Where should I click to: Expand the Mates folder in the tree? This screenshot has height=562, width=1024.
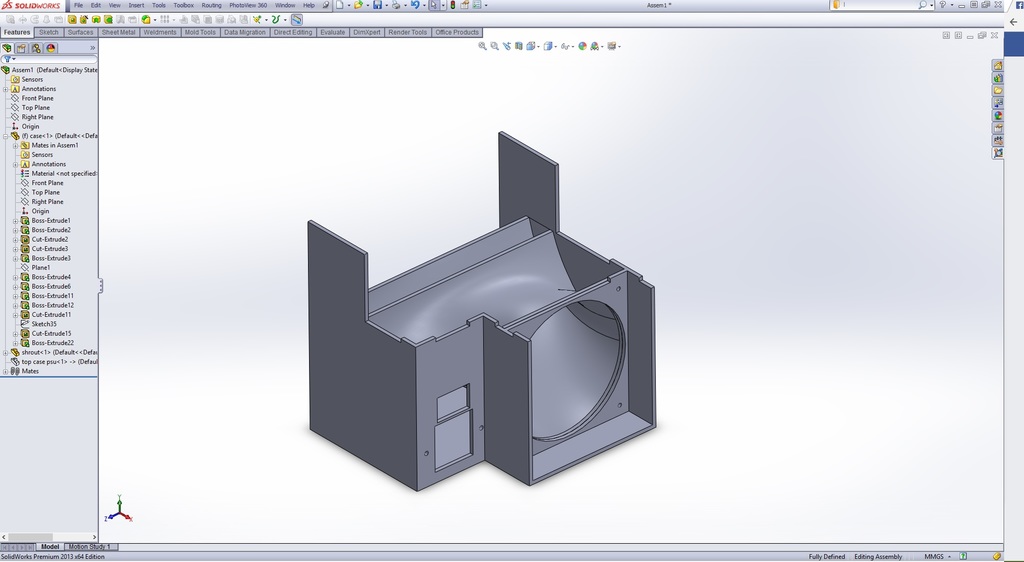click(5, 371)
